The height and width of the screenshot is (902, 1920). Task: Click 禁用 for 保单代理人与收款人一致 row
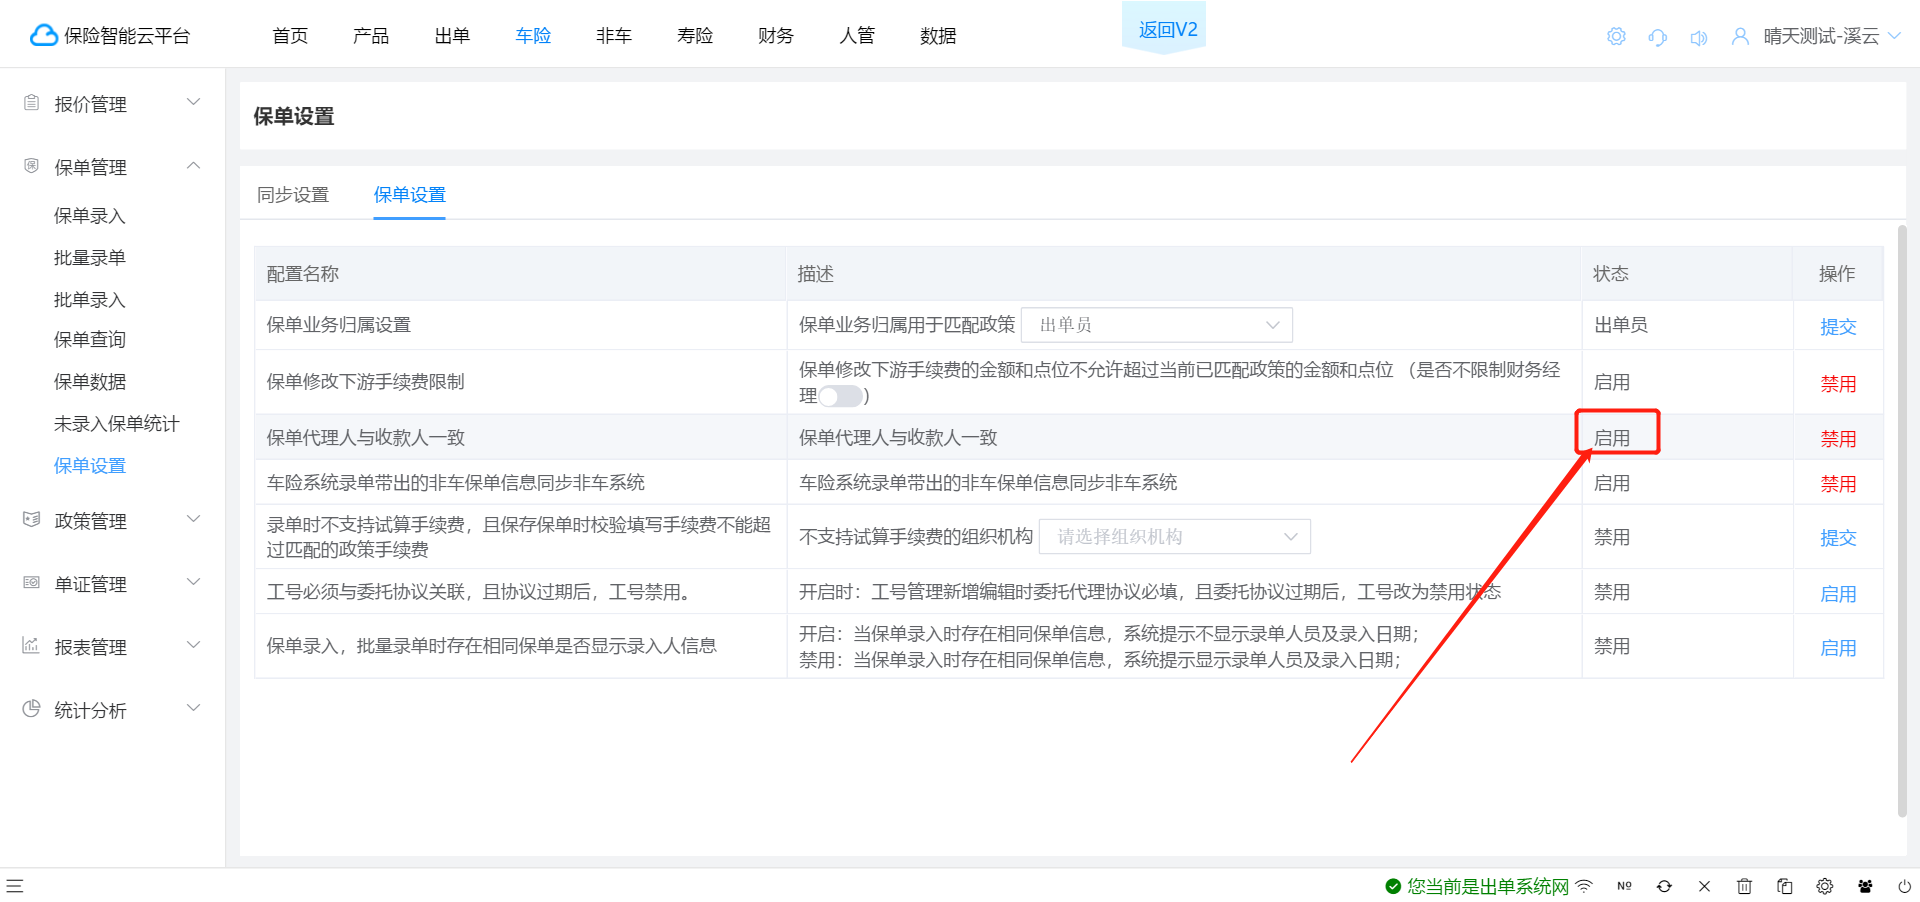pyautogui.click(x=1838, y=439)
